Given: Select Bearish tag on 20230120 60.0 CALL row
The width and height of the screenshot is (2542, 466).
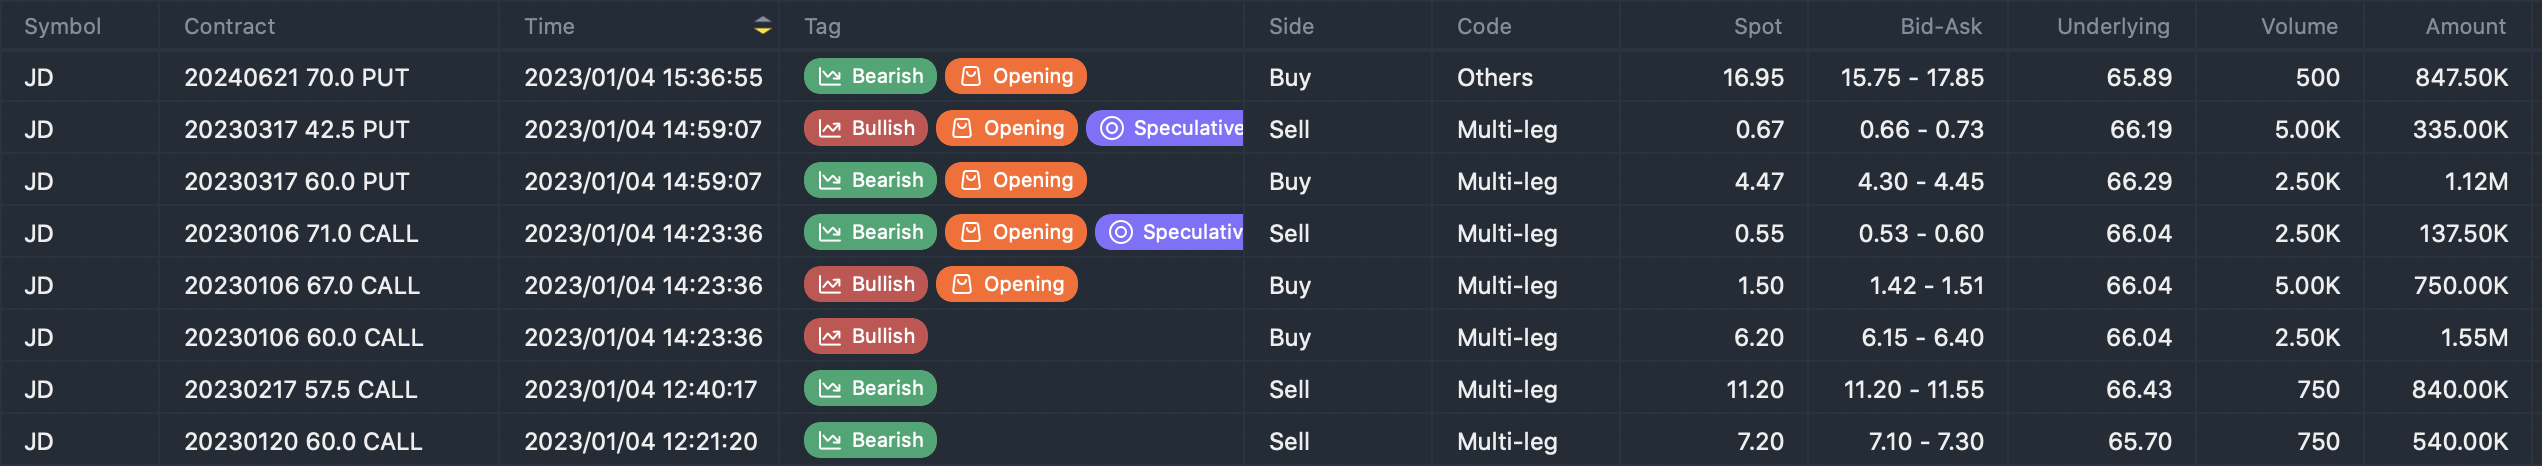Looking at the screenshot, I should (x=870, y=440).
